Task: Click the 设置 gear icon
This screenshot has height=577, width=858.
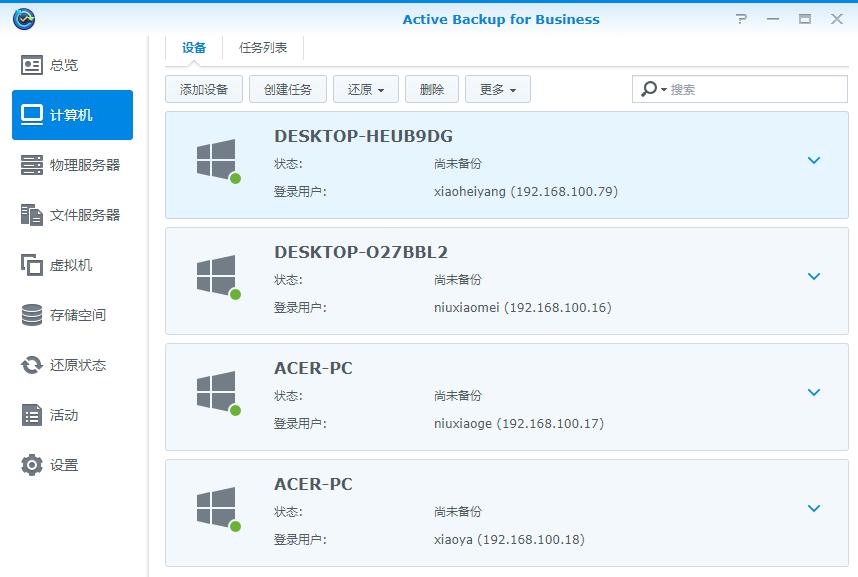Action: (x=32, y=465)
